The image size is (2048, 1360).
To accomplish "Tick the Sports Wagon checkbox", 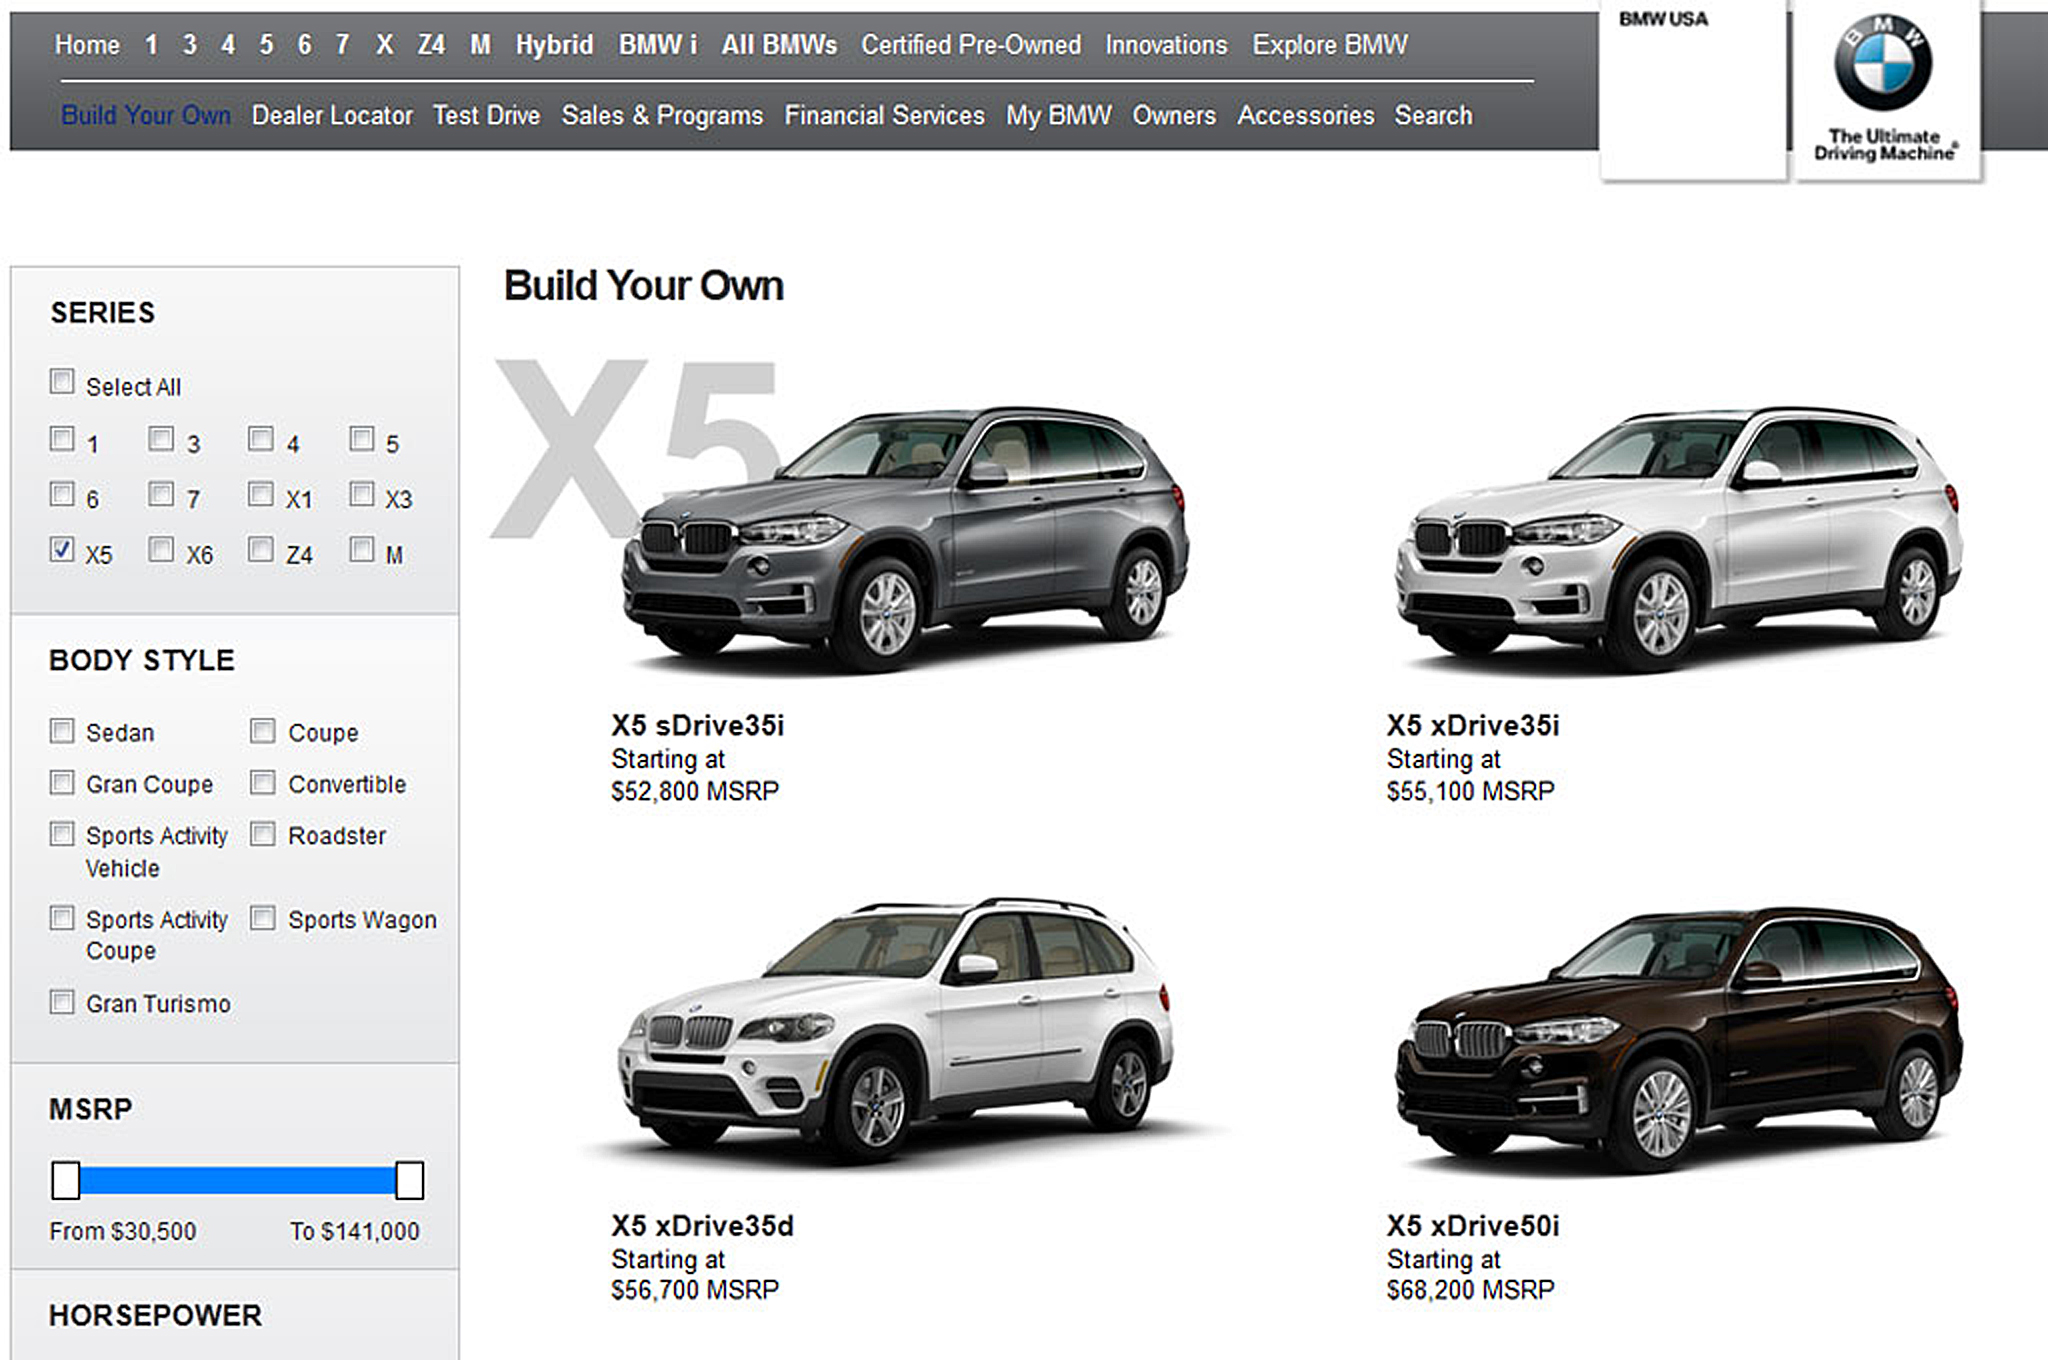I will tap(263, 918).
